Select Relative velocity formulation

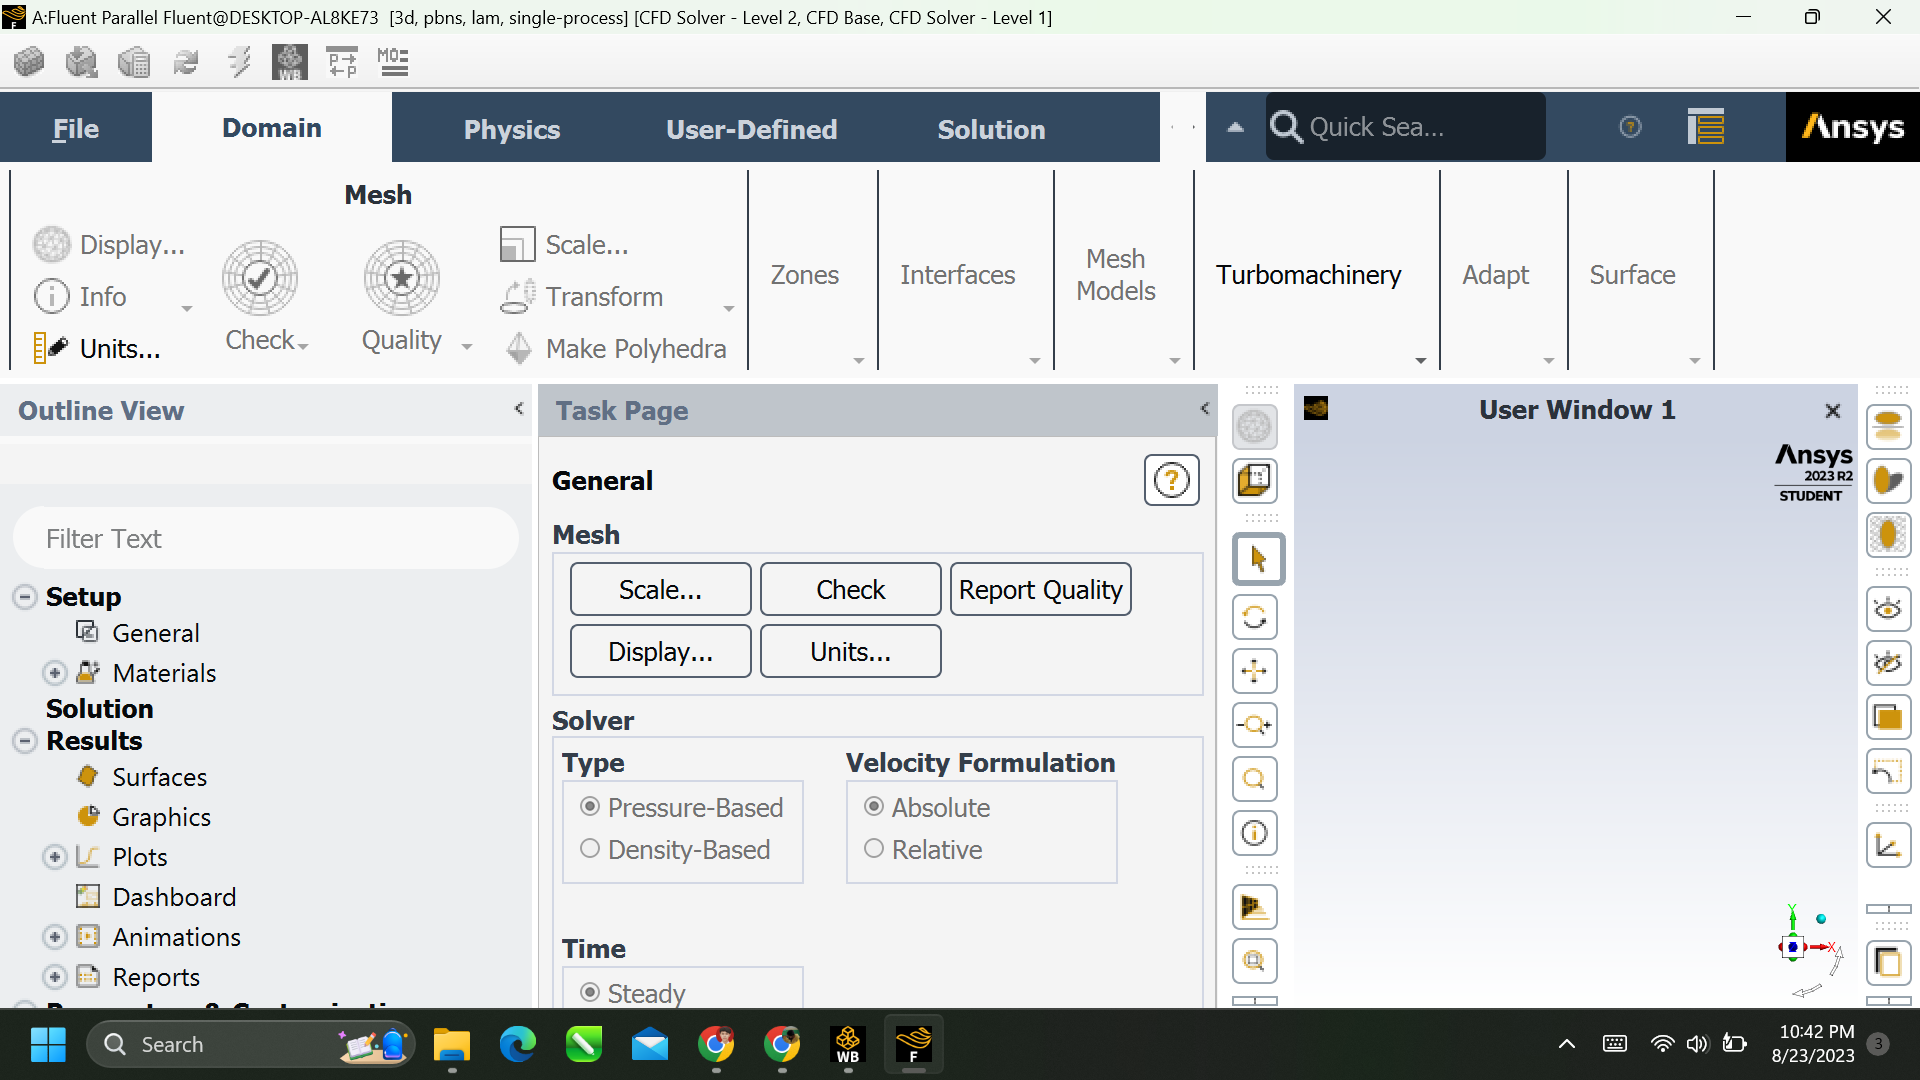(x=874, y=849)
